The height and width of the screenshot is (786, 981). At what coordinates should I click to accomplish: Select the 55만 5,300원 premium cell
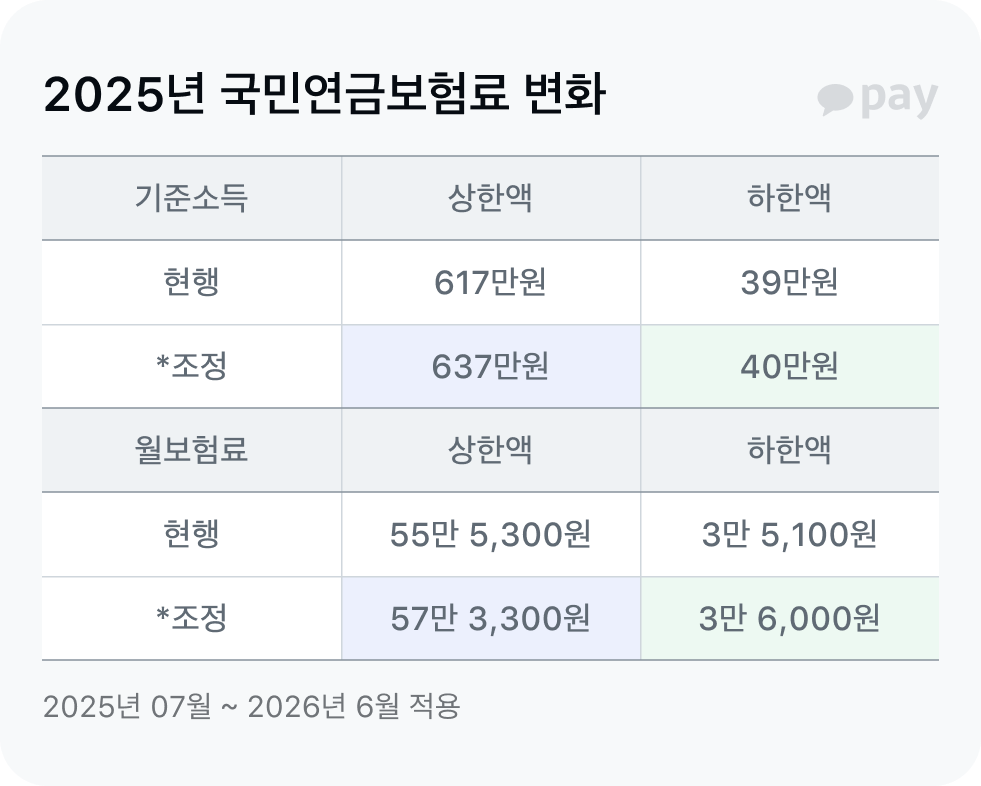click(x=490, y=535)
